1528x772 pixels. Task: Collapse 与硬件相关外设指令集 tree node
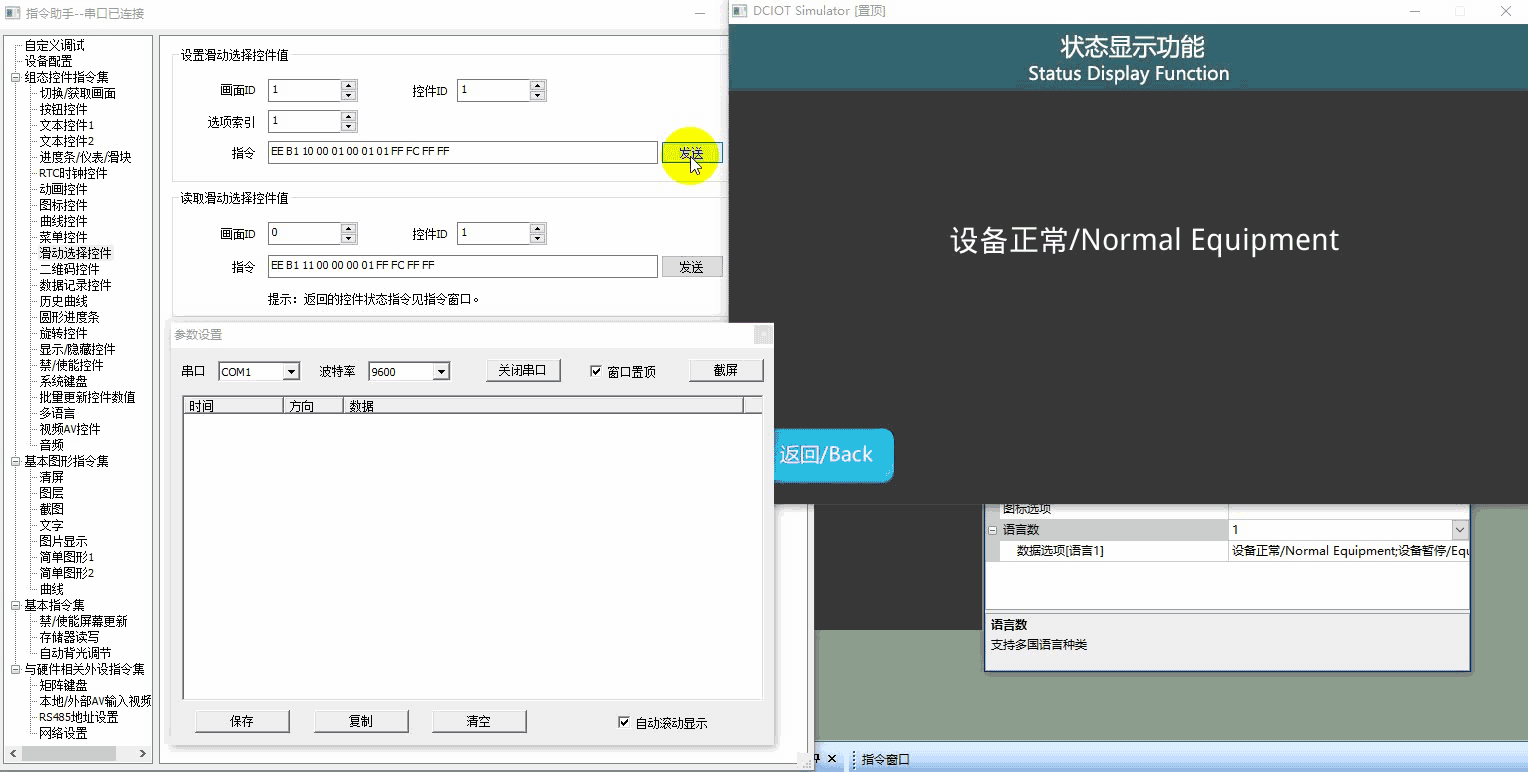[15, 669]
